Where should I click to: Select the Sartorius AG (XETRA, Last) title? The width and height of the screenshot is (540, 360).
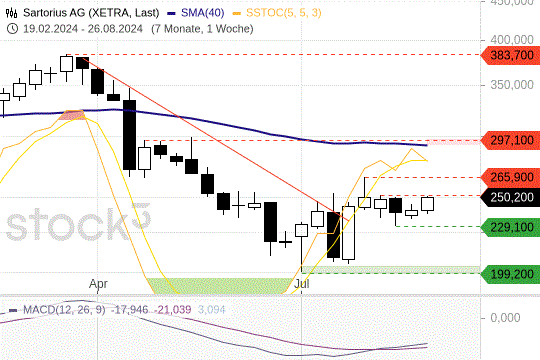pyautogui.click(x=91, y=13)
